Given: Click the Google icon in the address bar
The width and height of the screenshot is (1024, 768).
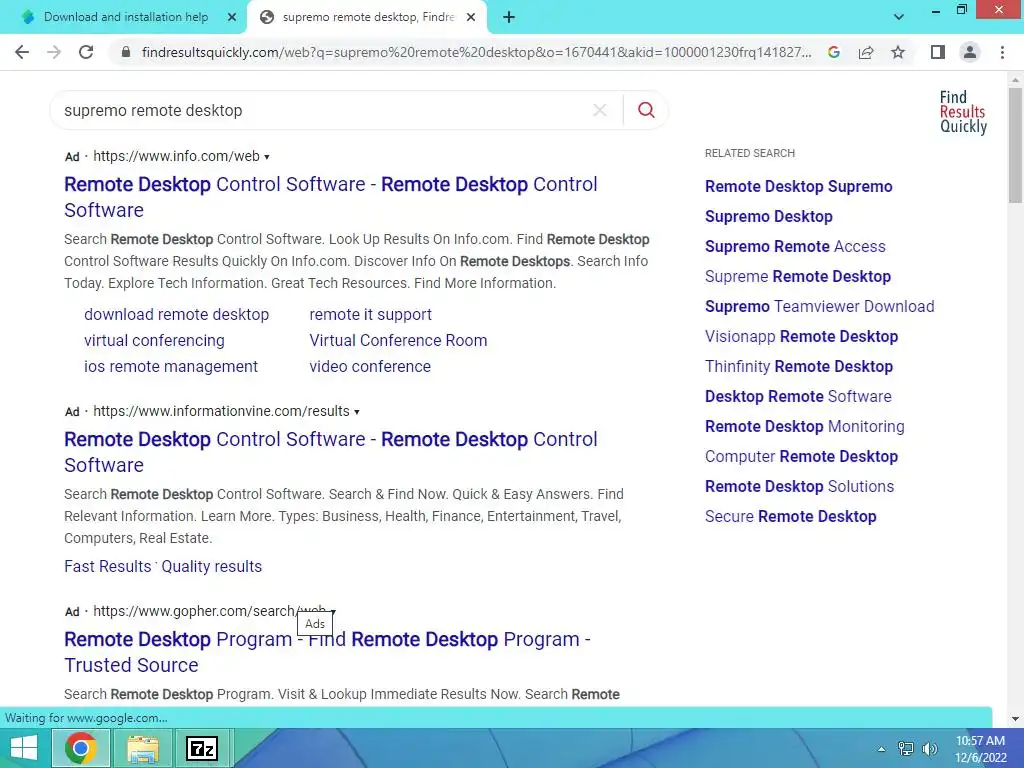Looking at the screenshot, I should pos(833,52).
